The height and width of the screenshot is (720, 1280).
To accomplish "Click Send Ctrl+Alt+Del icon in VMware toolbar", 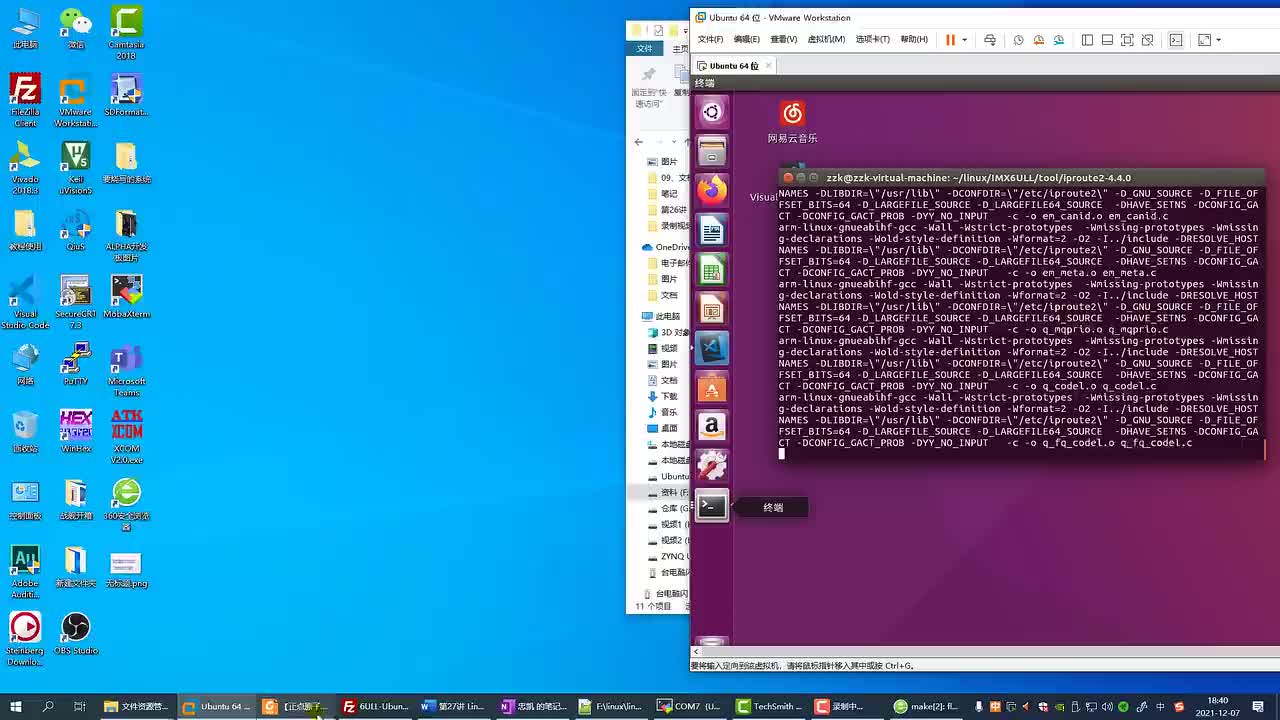I will [x=990, y=40].
